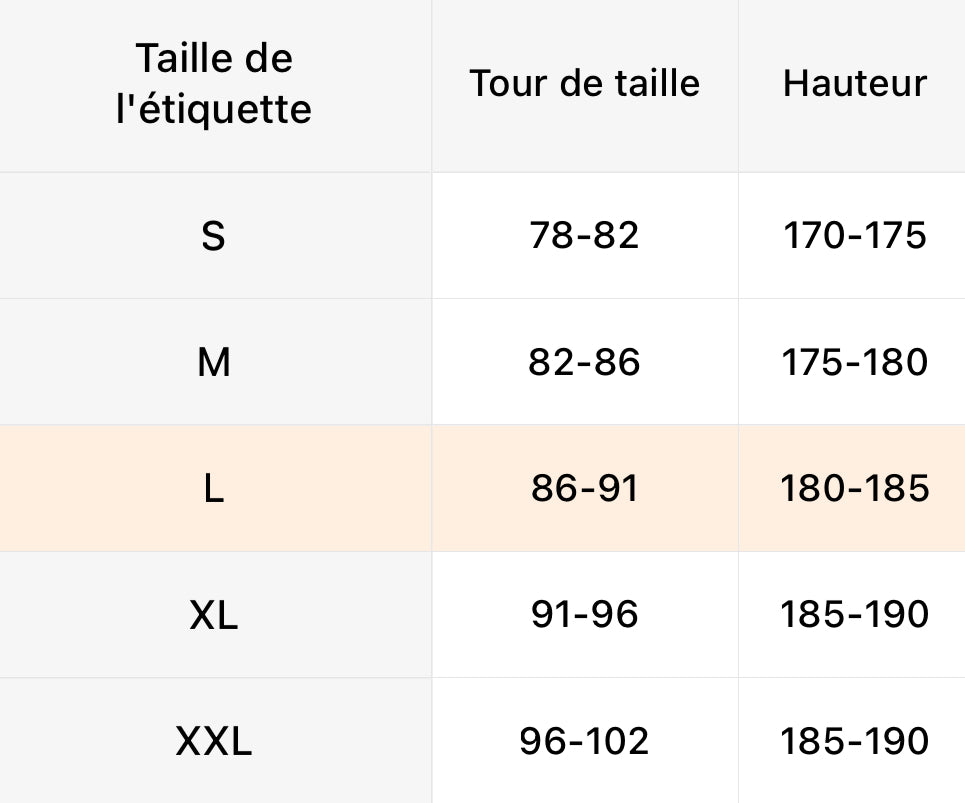This screenshot has height=803, width=965.
Task: Select the XXL size label cell
Action: tap(214, 742)
